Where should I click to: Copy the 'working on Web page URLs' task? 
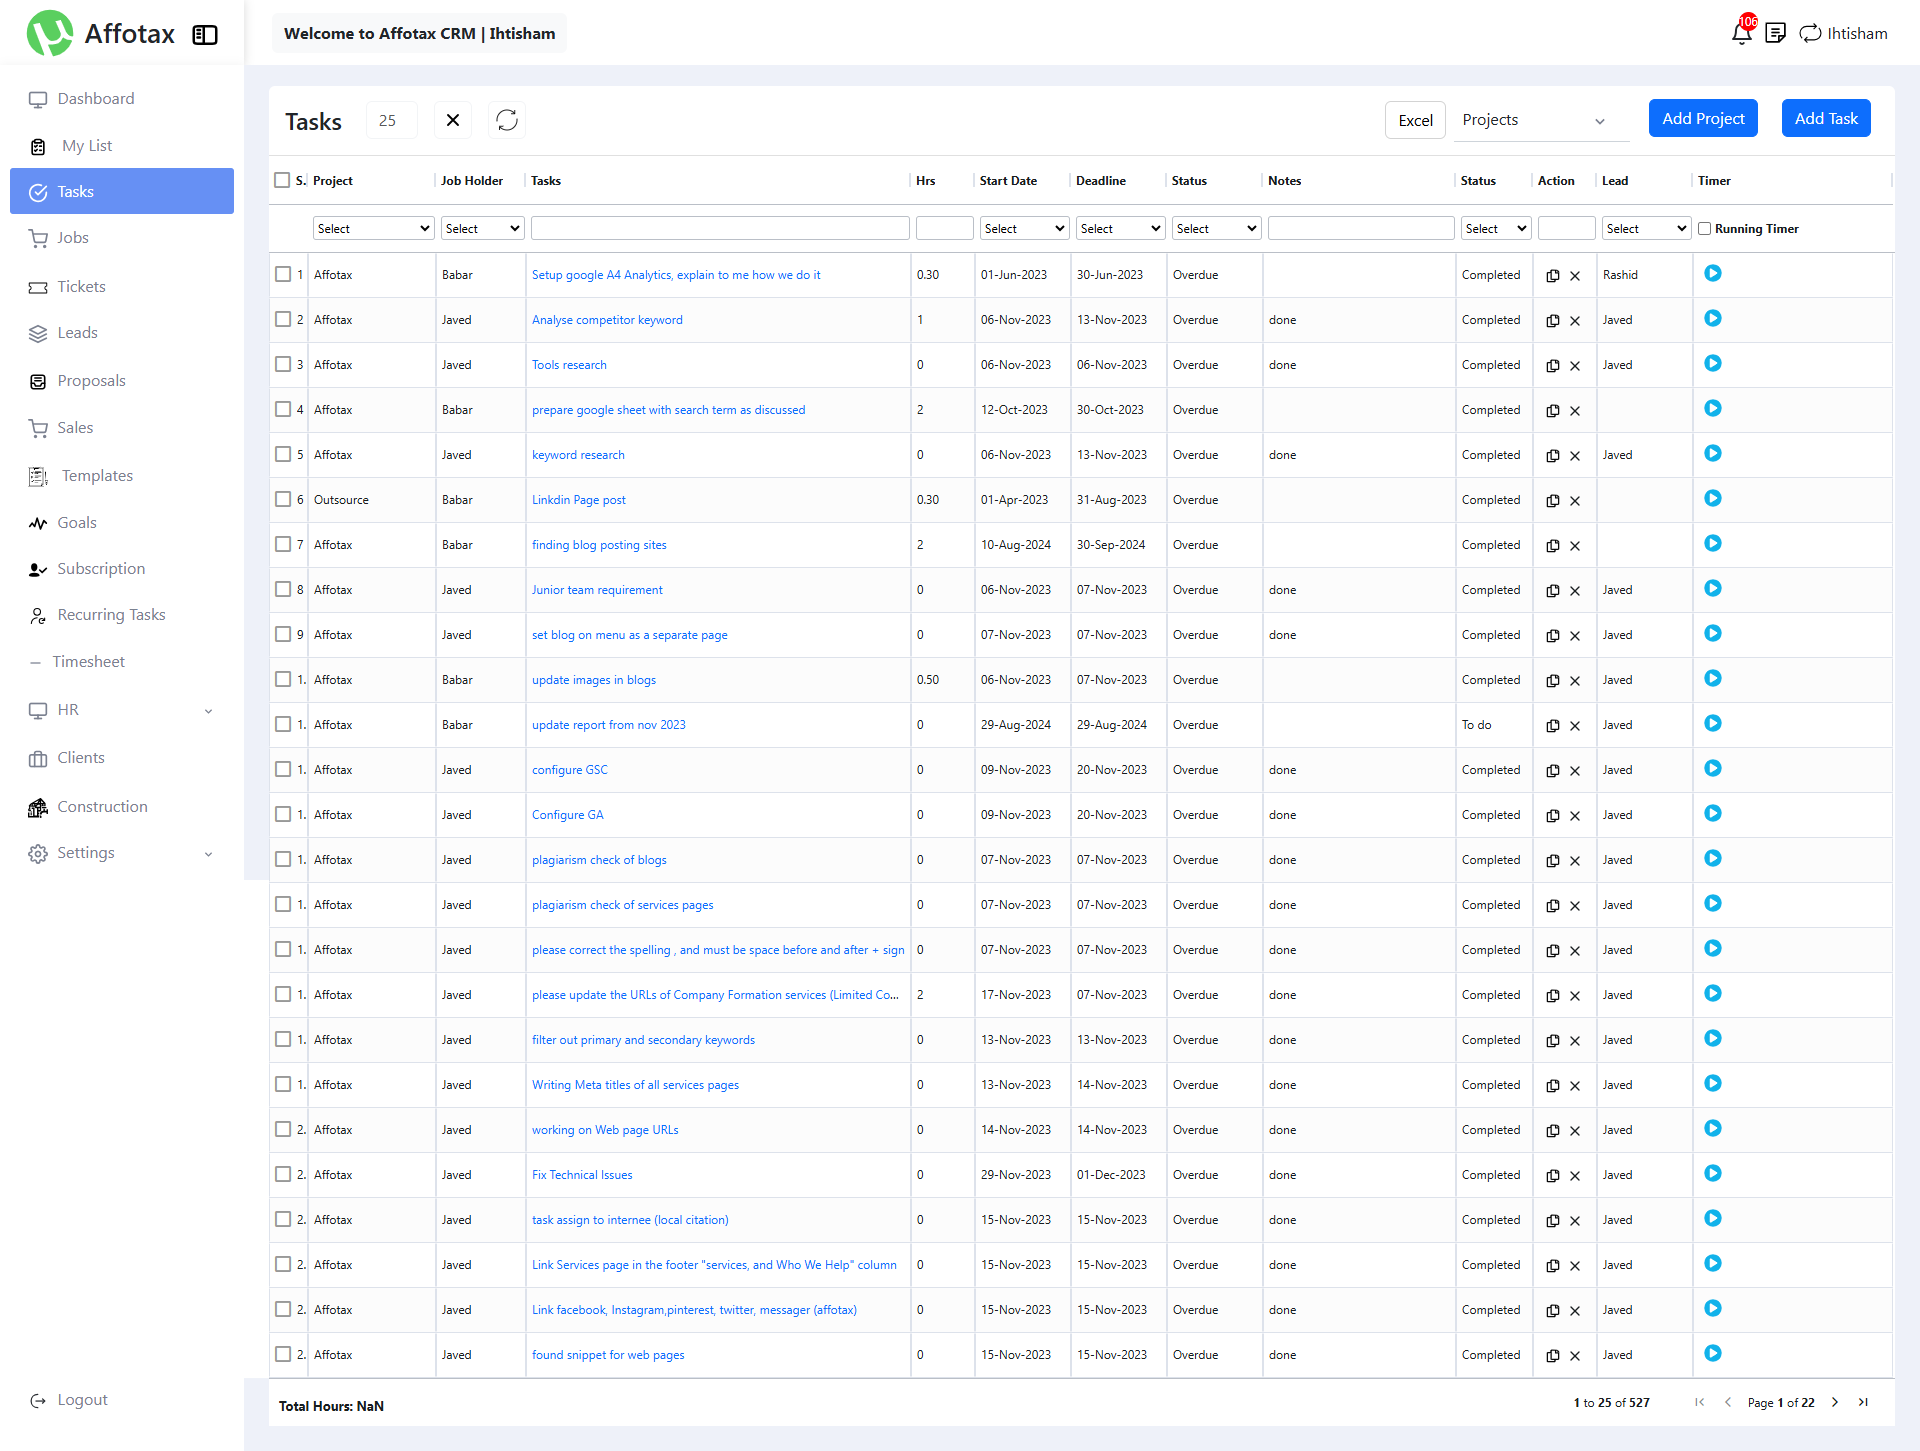1553,1131
